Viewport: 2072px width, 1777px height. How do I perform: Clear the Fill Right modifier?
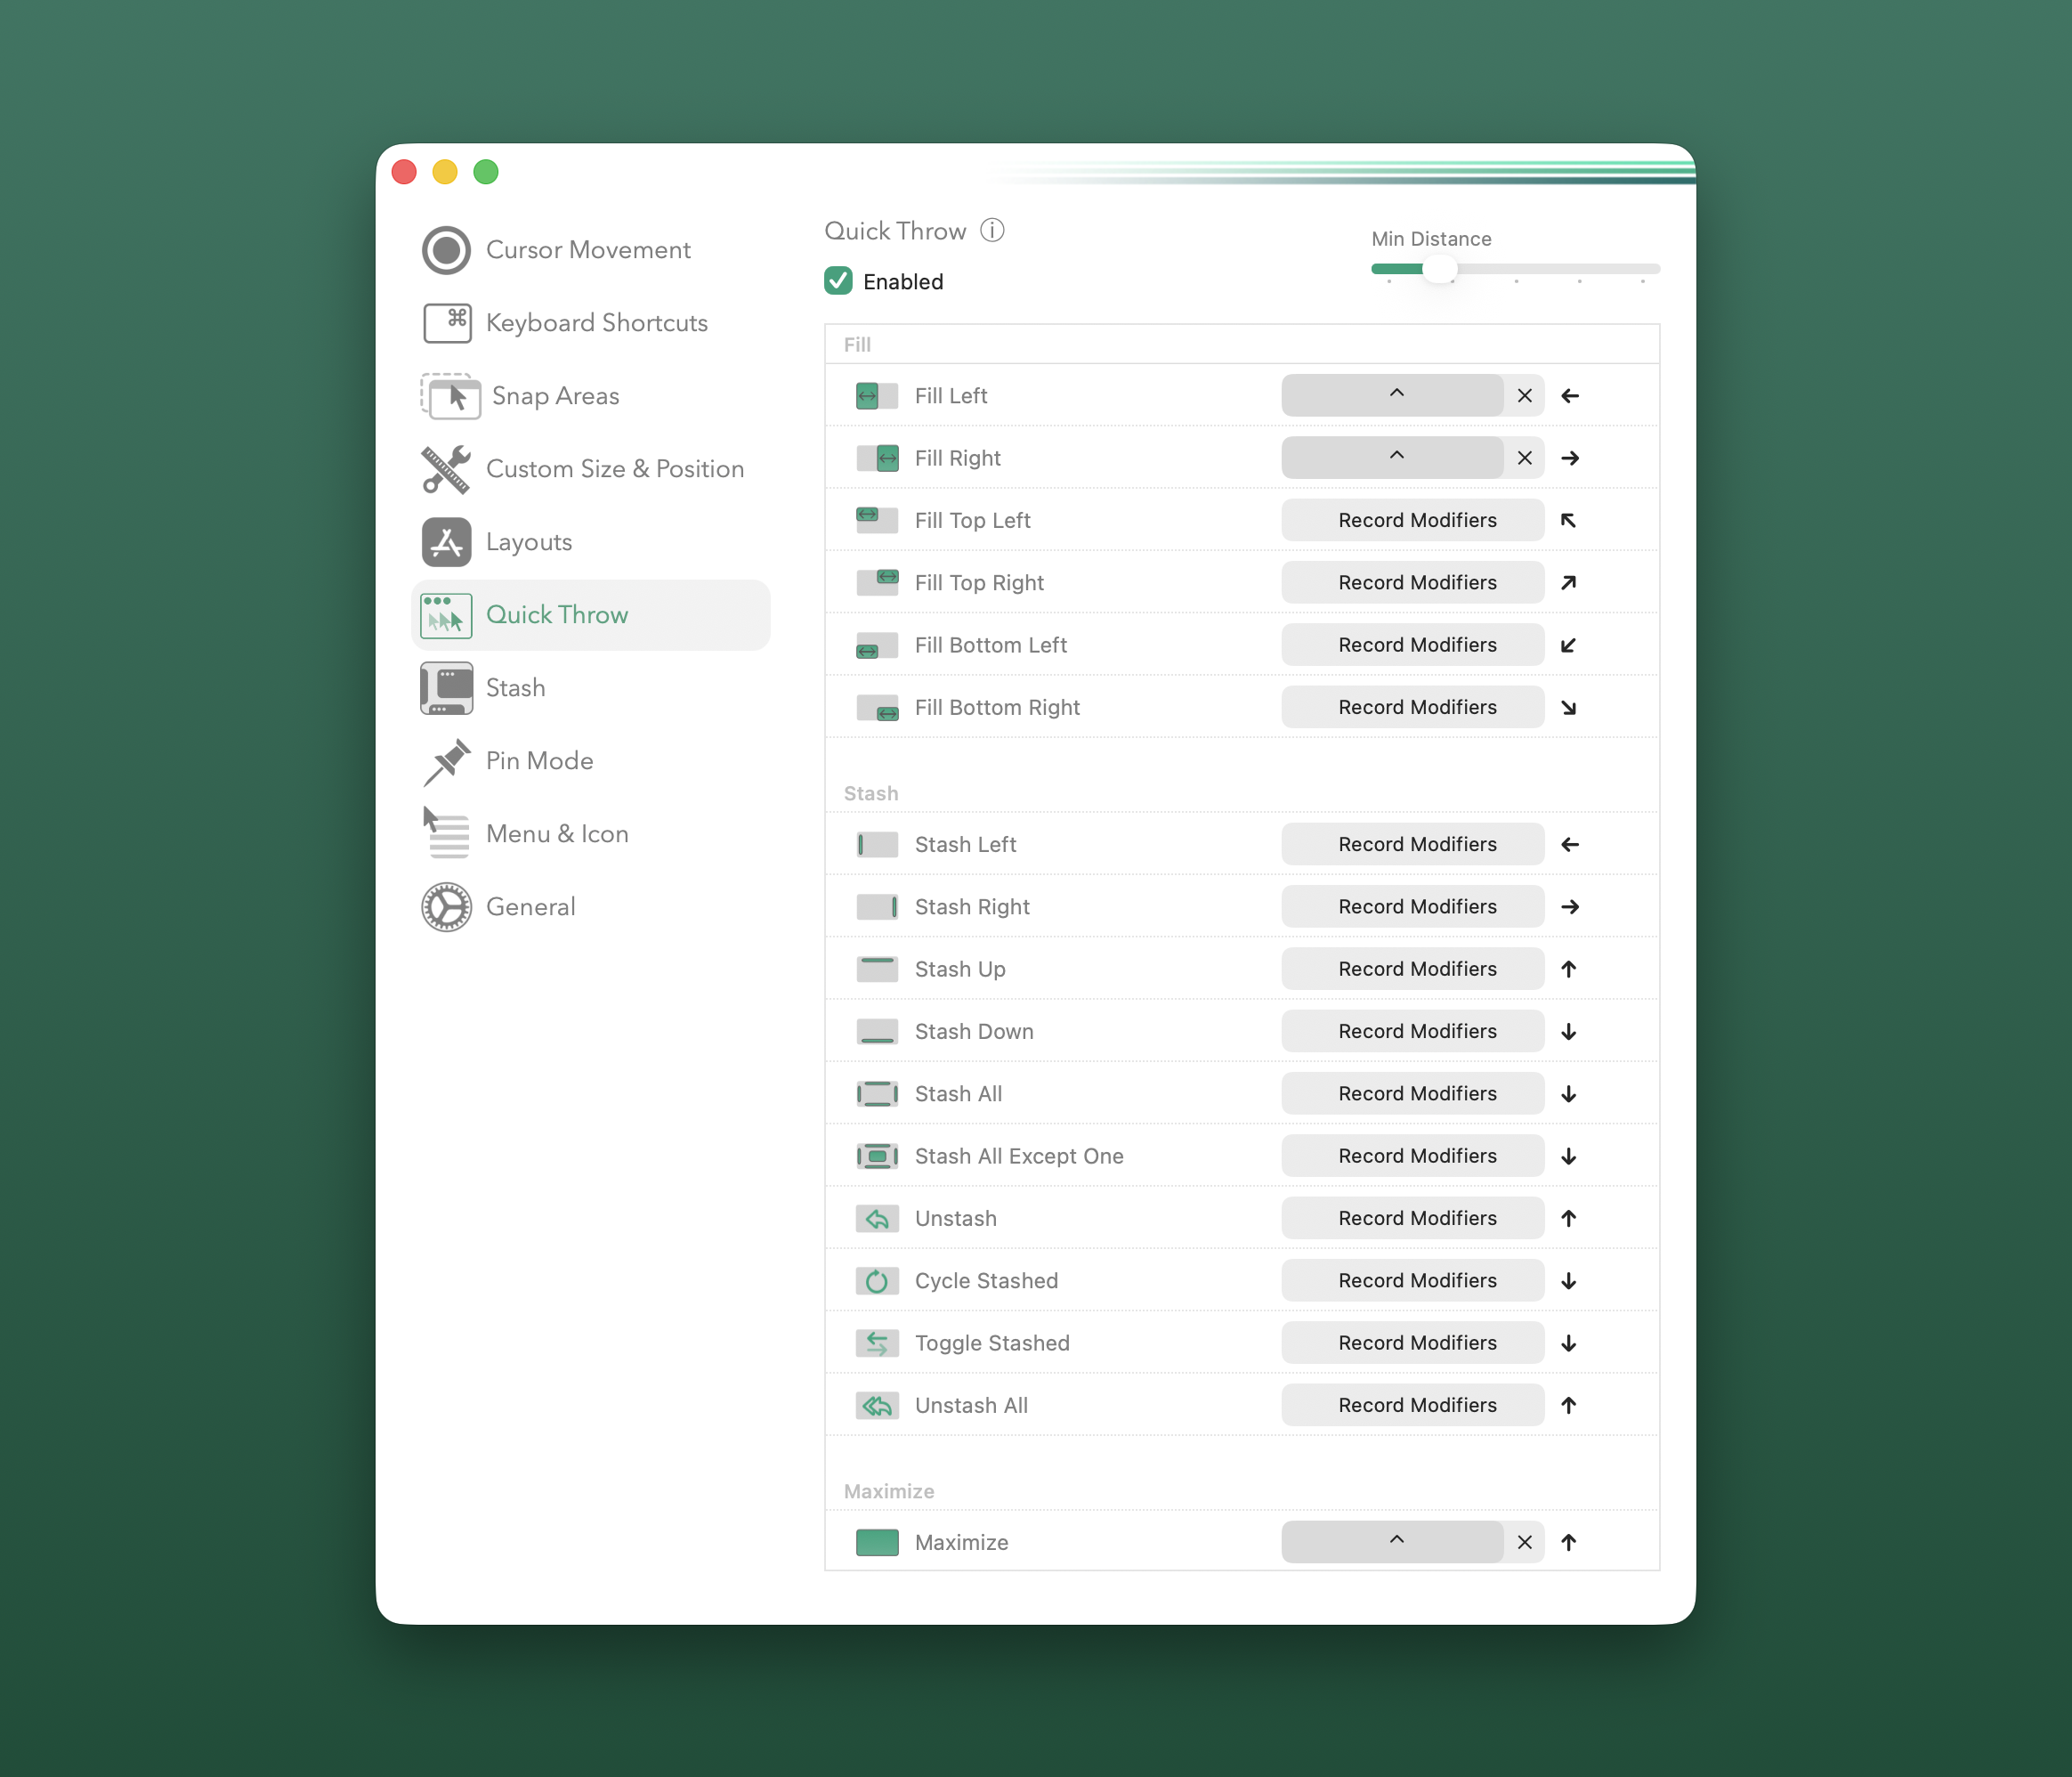click(1524, 458)
